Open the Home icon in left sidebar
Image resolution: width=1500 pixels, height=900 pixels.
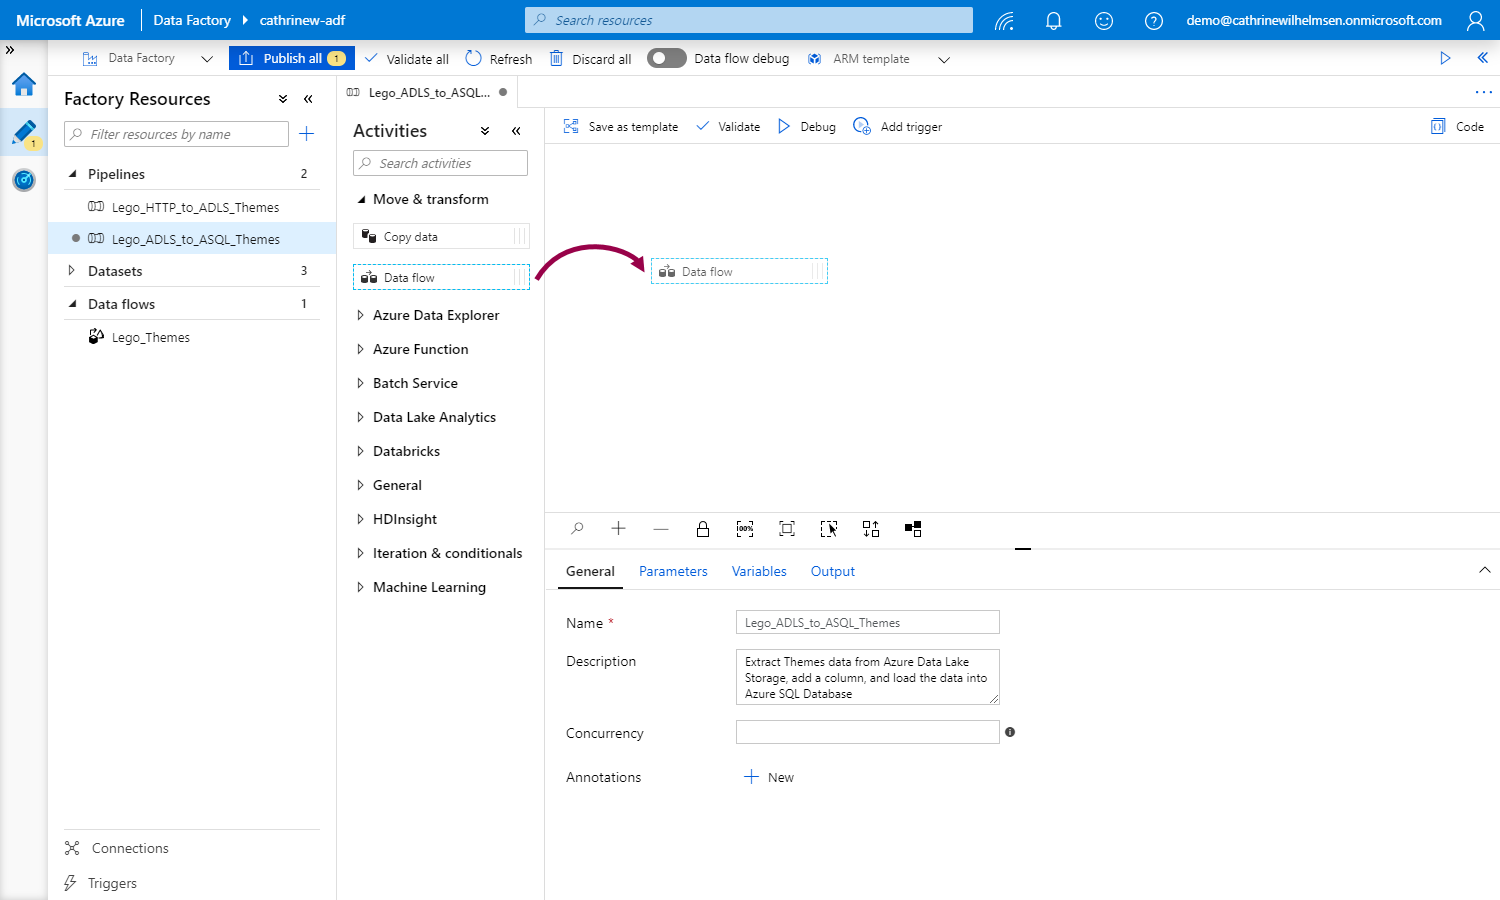click(24, 85)
